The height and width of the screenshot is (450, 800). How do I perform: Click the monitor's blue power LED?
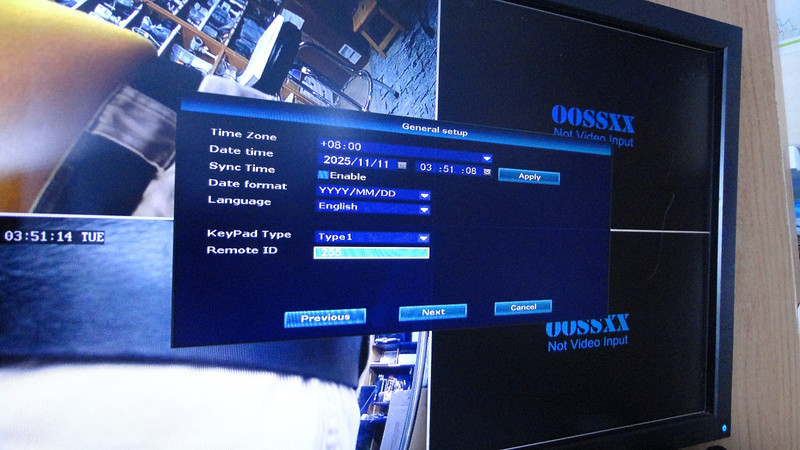(724, 428)
